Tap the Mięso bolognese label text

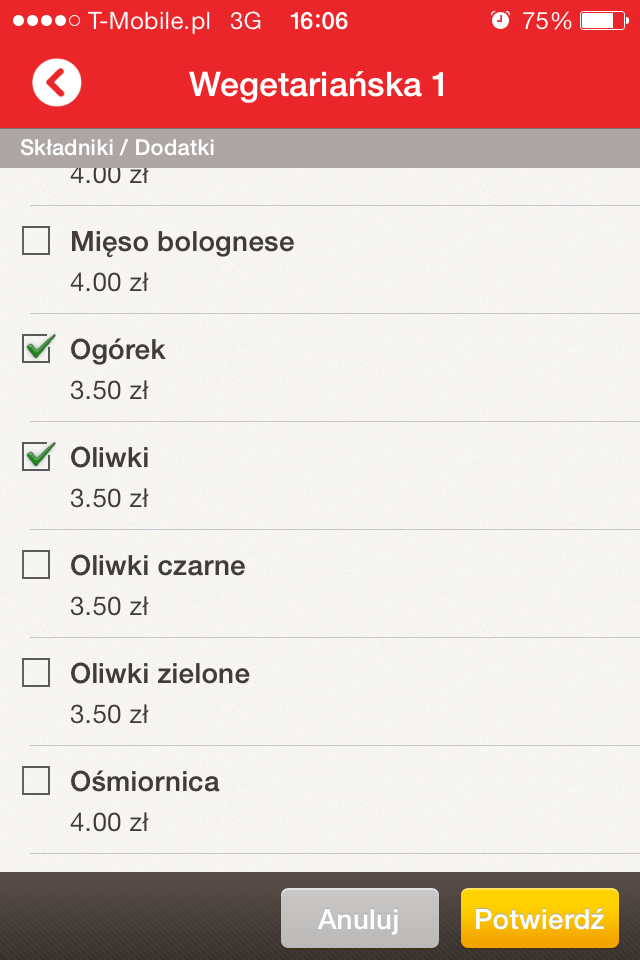182,241
